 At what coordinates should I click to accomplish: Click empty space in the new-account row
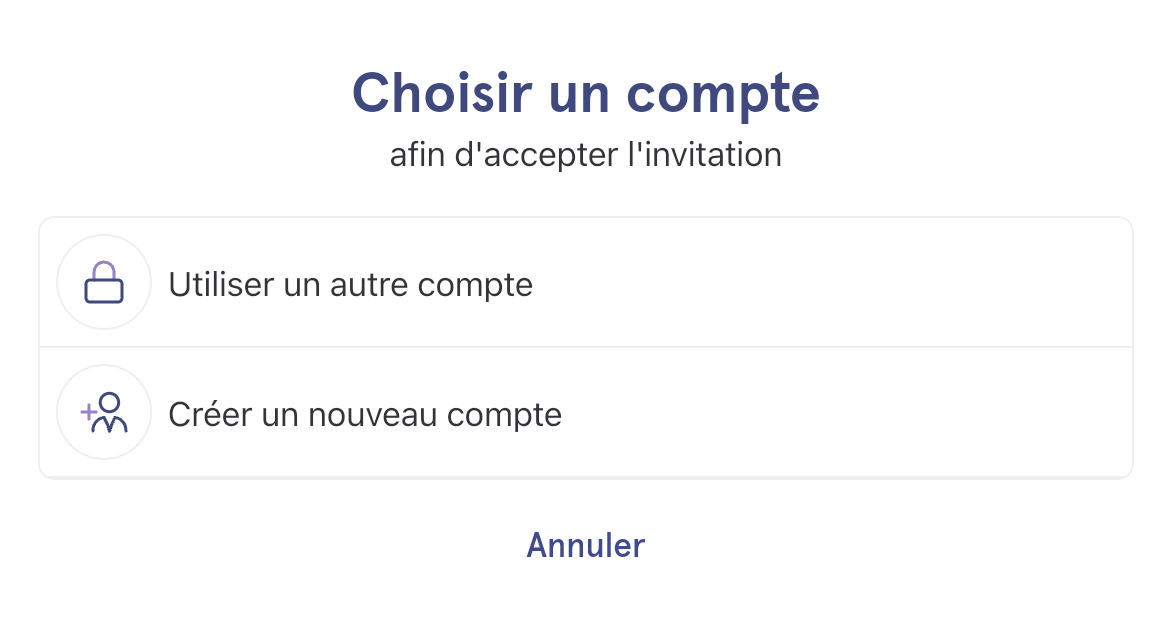click(845, 412)
